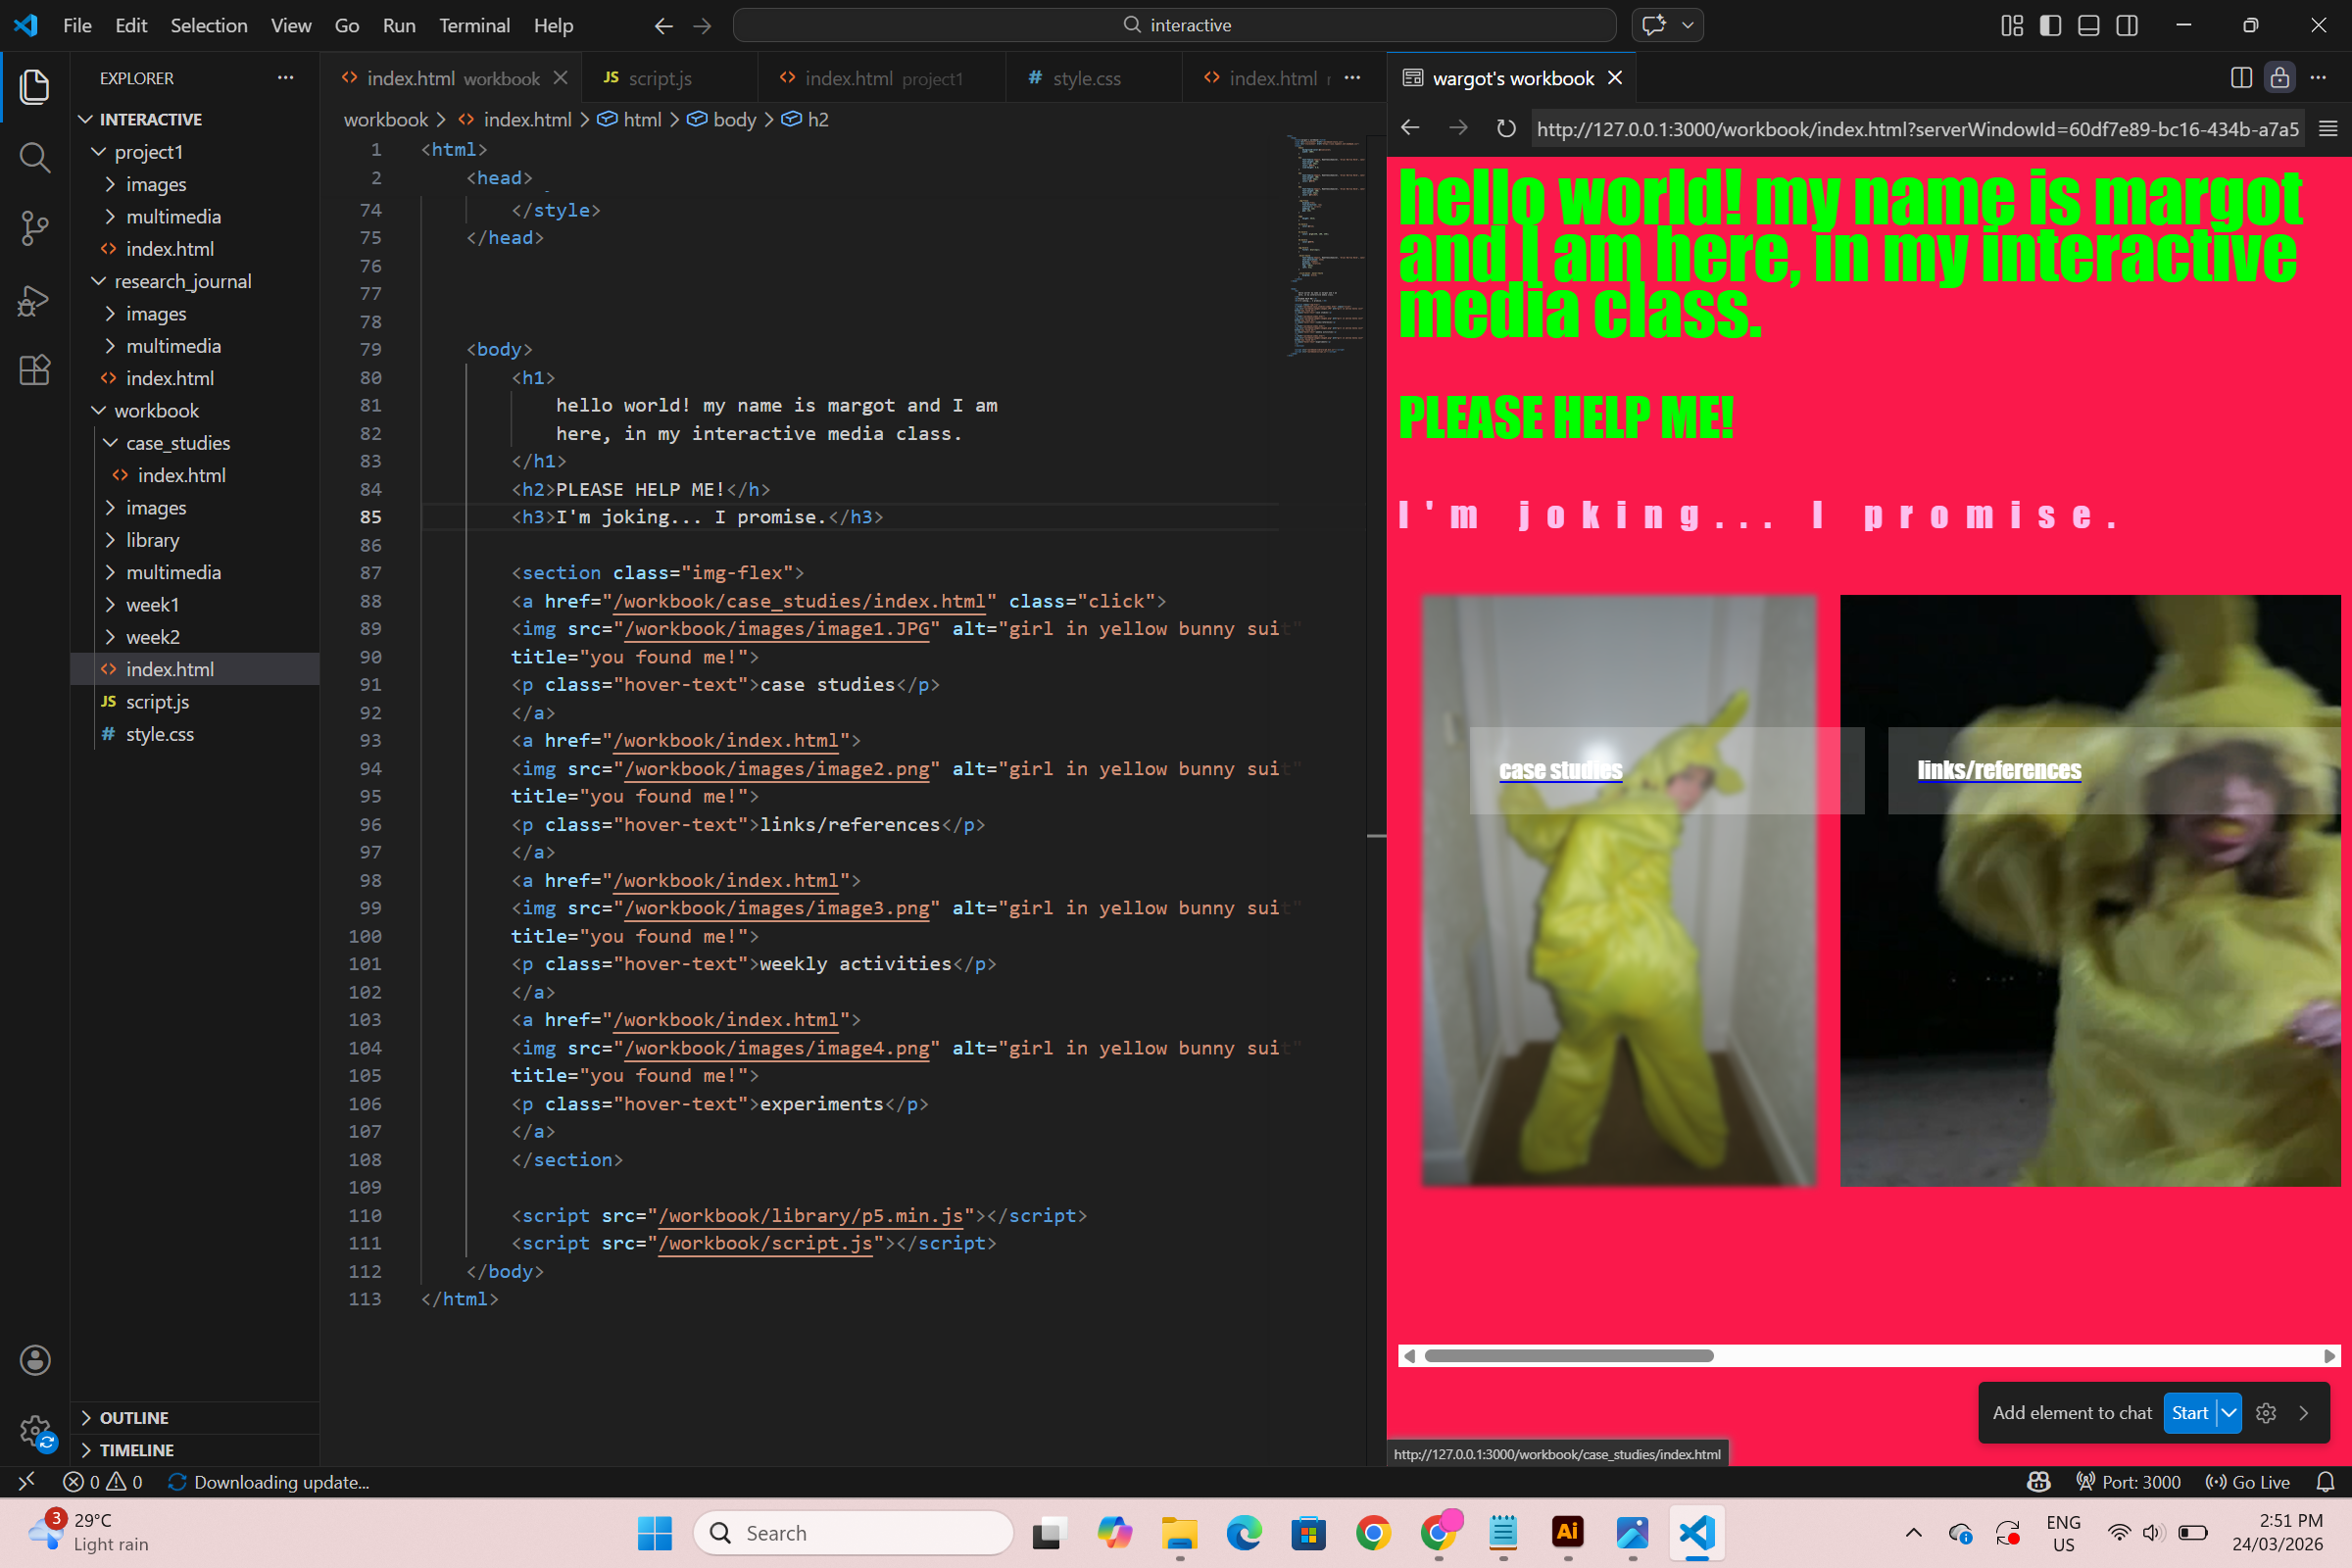
Task: Click the browser preview URL field
Action: 1916,129
